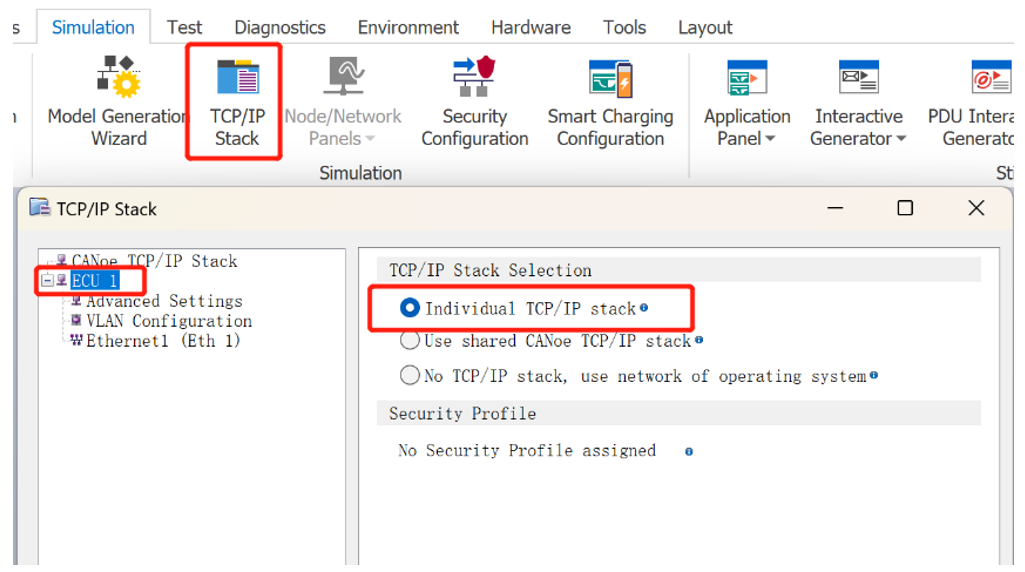
Task: Switch to the Diagnostics ribbon tab
Action: tap(280, 27)
